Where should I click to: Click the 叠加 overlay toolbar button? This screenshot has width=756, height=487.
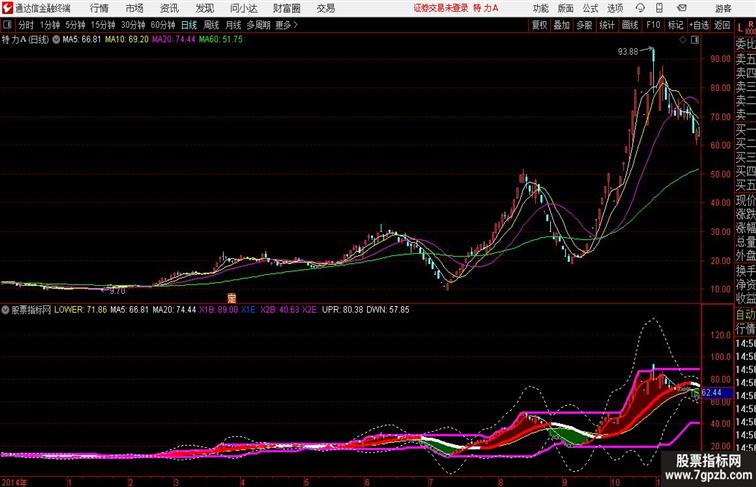pyautogui.click(x=562, y=25)
